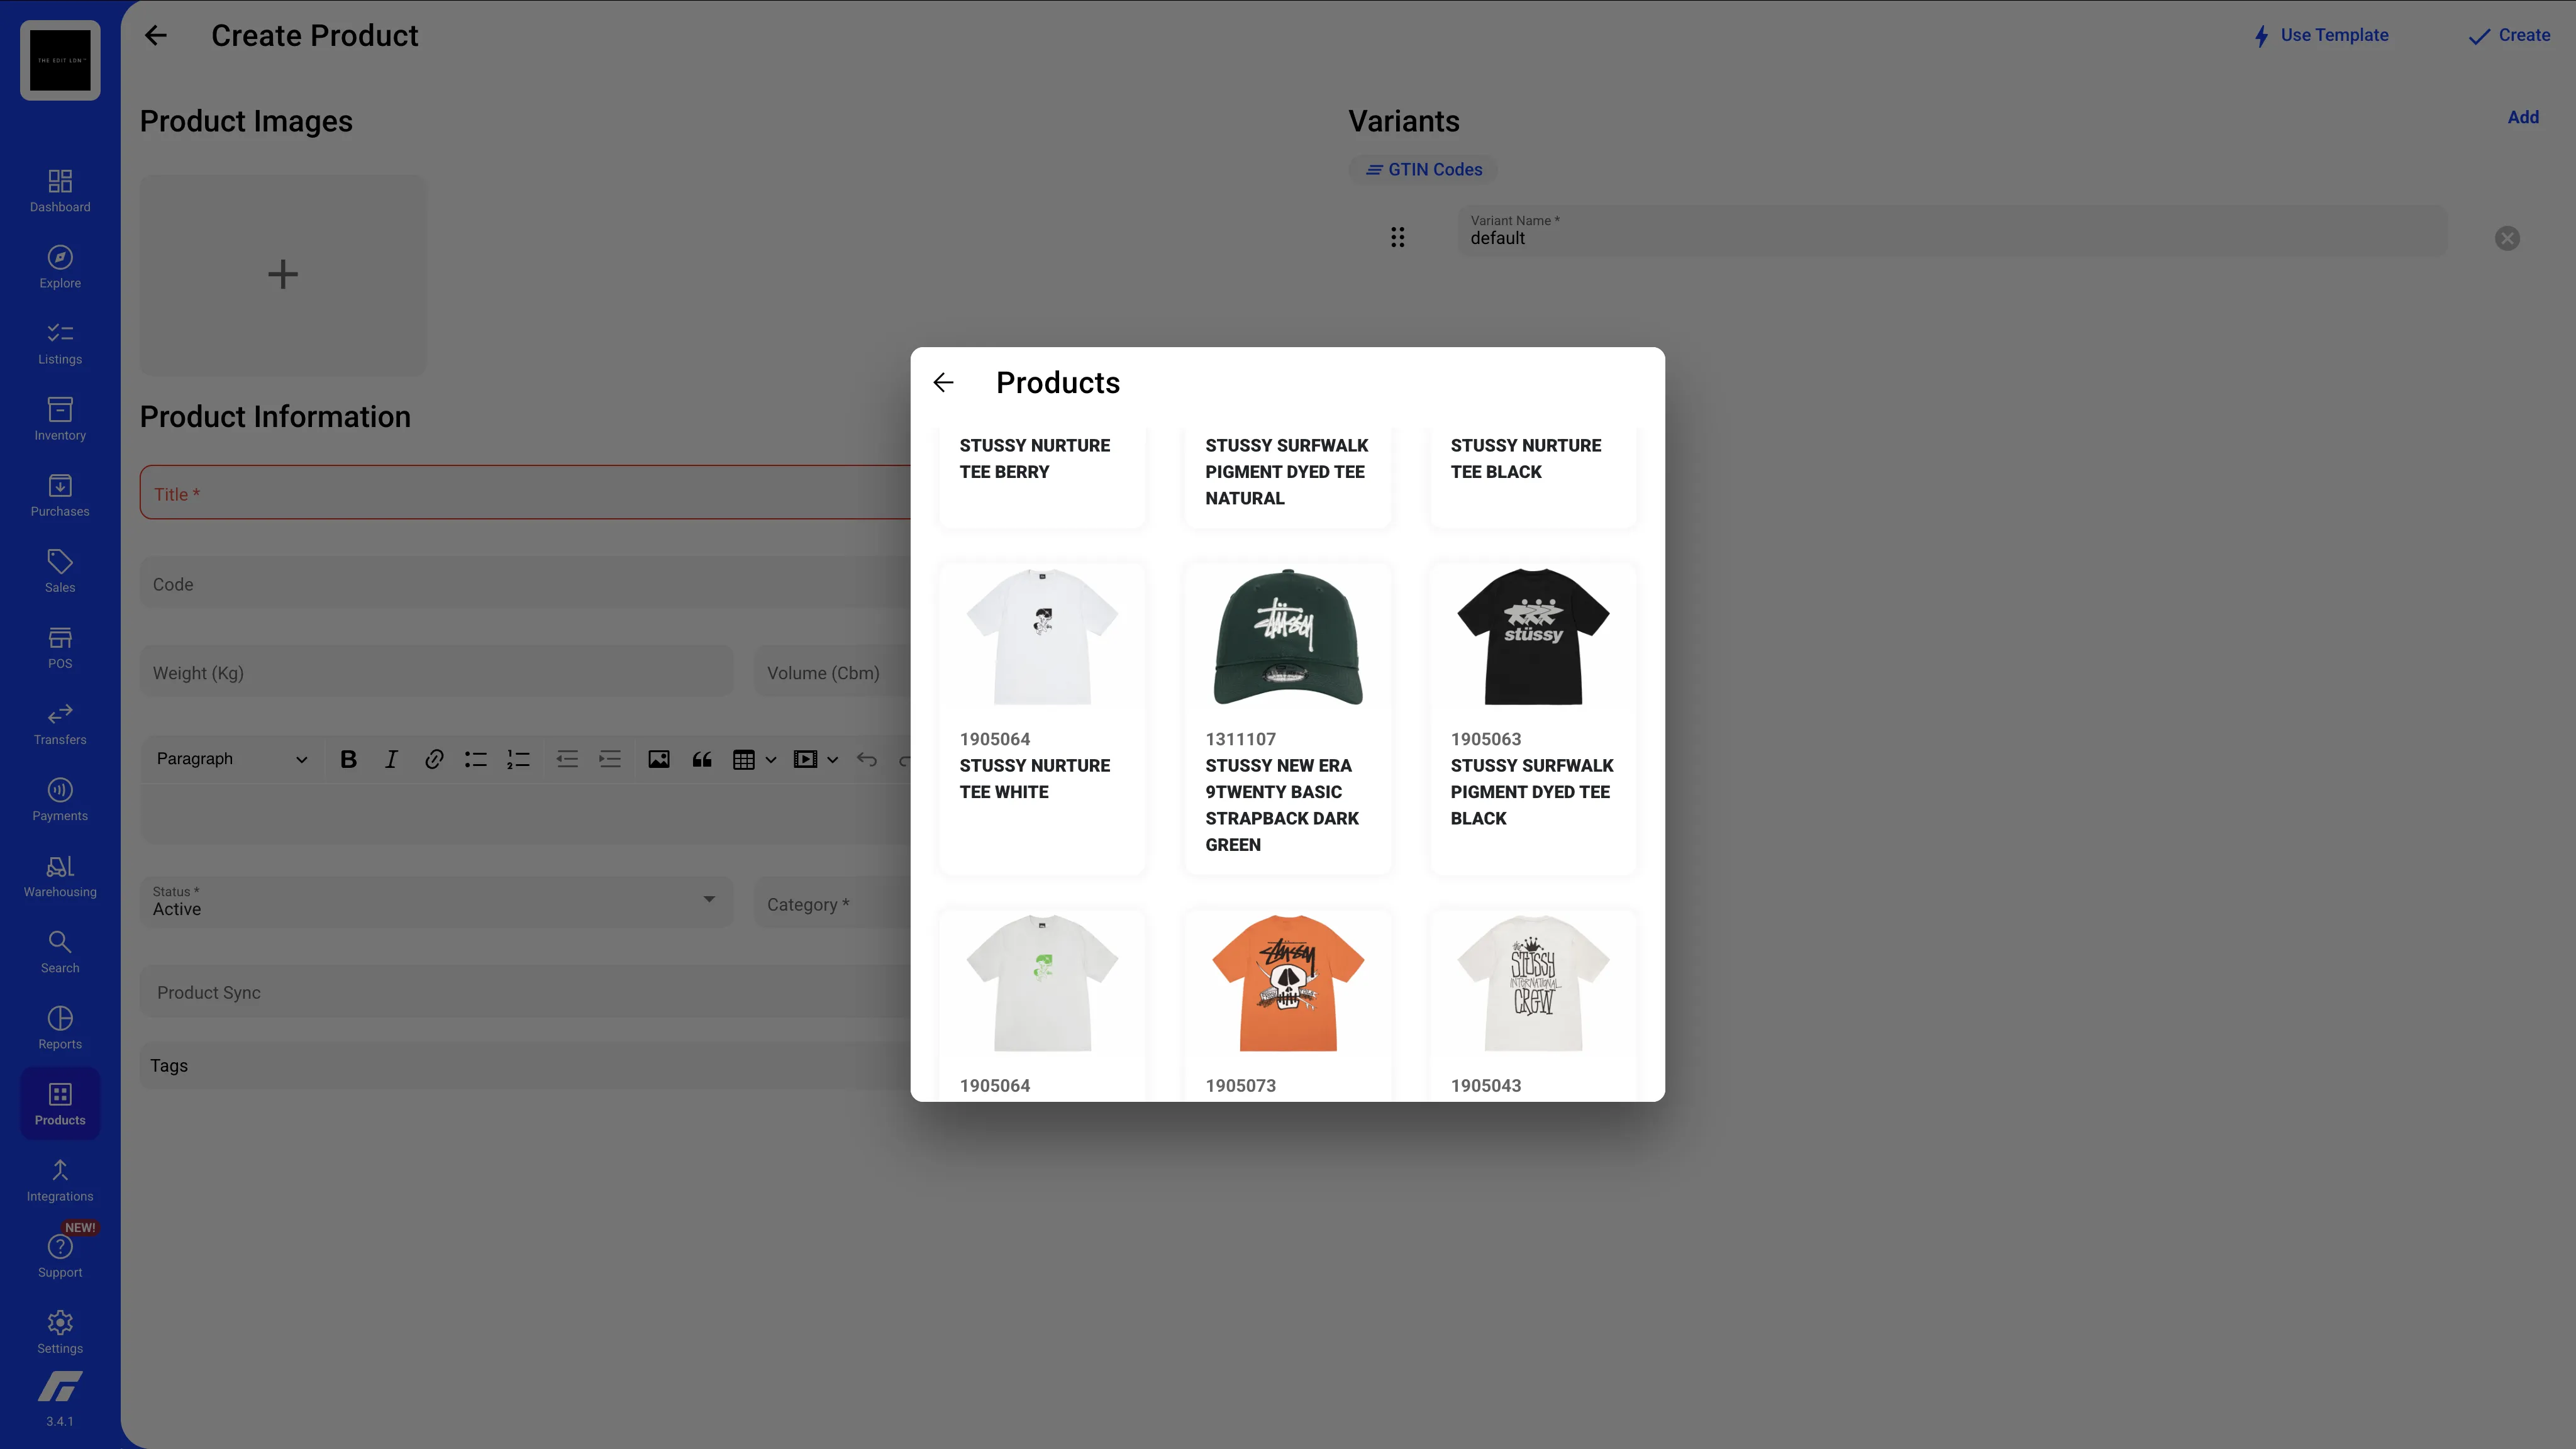
Task: Toggle the bulleted list formatting
Action: (x=475, y=759)
